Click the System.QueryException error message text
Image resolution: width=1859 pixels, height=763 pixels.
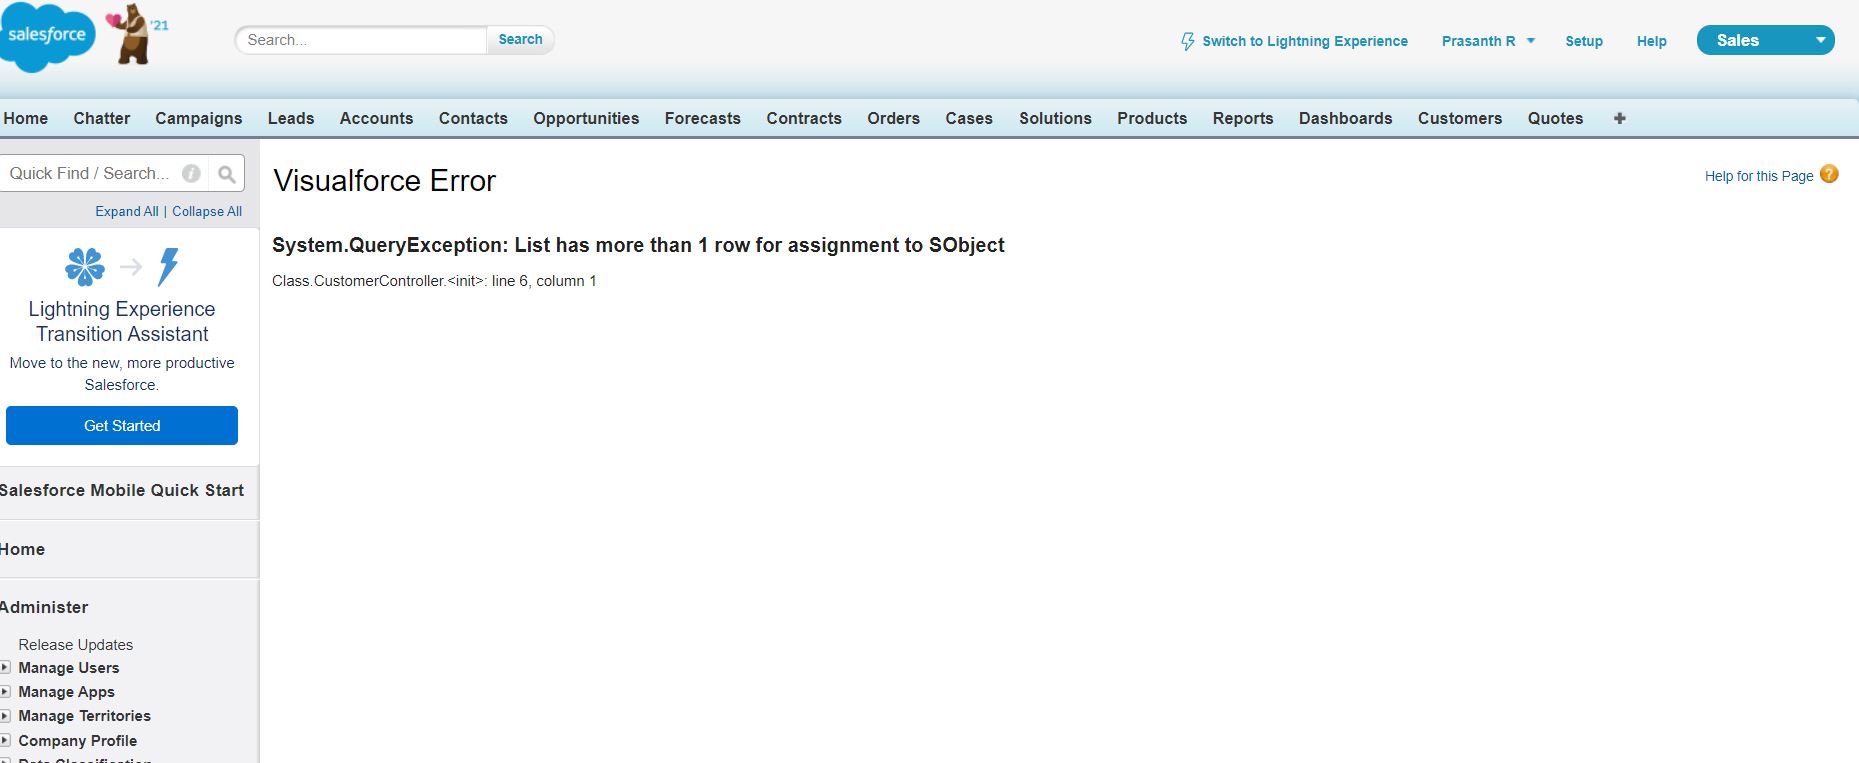point(638,245)
